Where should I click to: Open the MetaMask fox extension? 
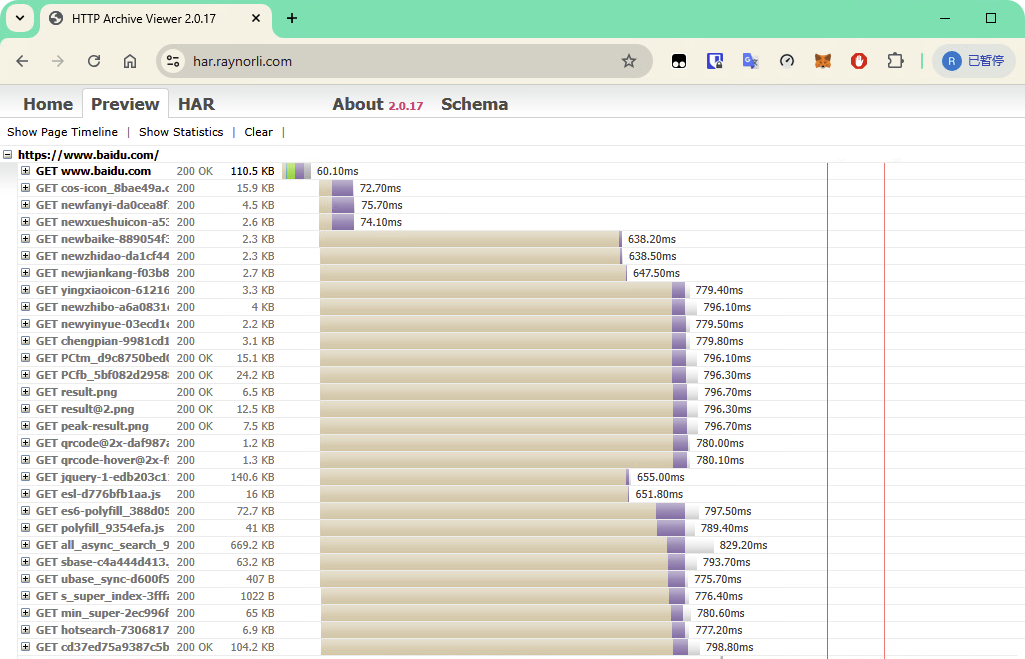coord(823,61)
